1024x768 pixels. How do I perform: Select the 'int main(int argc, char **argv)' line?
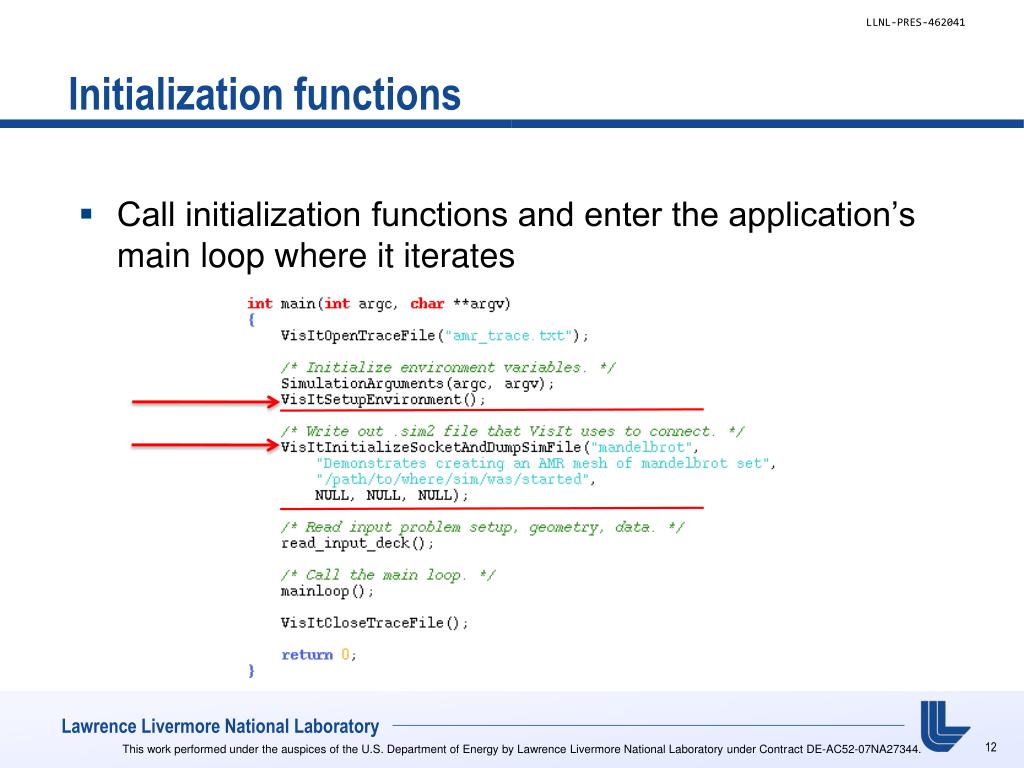379,304
